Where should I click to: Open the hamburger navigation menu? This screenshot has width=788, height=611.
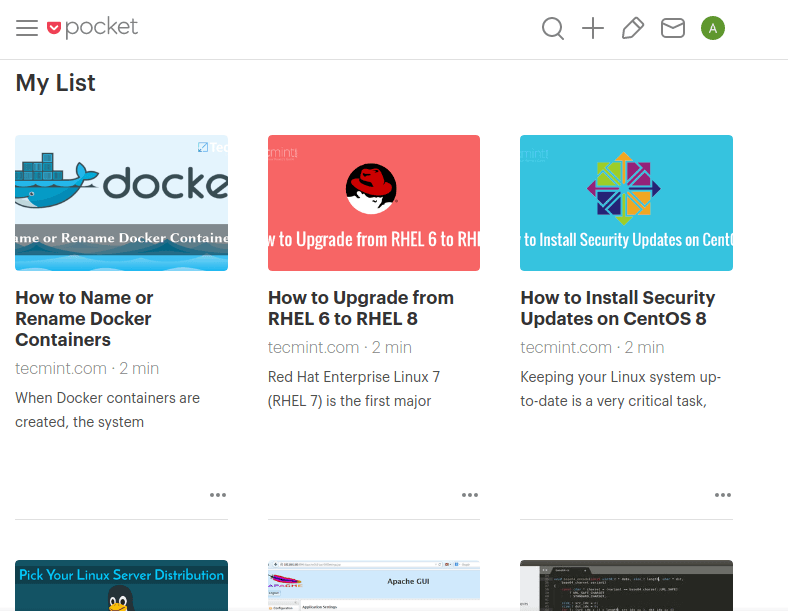tap(27, 28)
